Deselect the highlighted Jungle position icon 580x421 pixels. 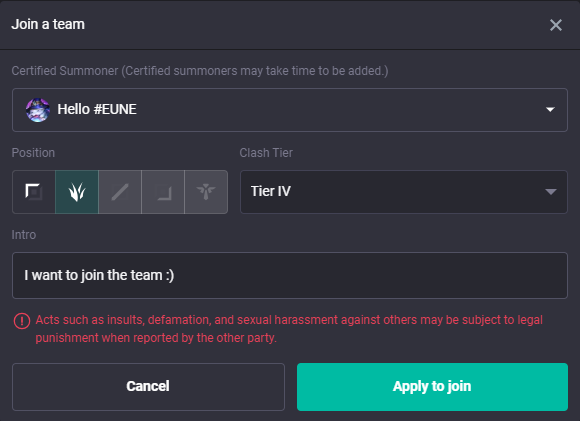tap(77, 192)
